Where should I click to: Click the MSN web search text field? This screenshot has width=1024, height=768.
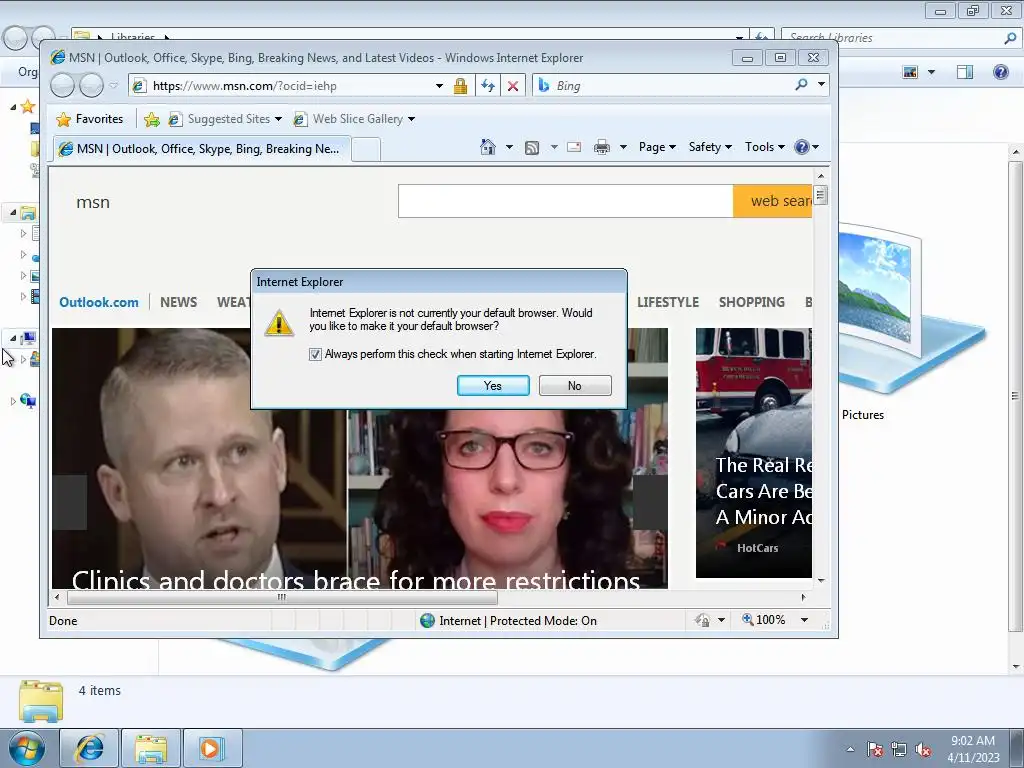coord(566,201)
